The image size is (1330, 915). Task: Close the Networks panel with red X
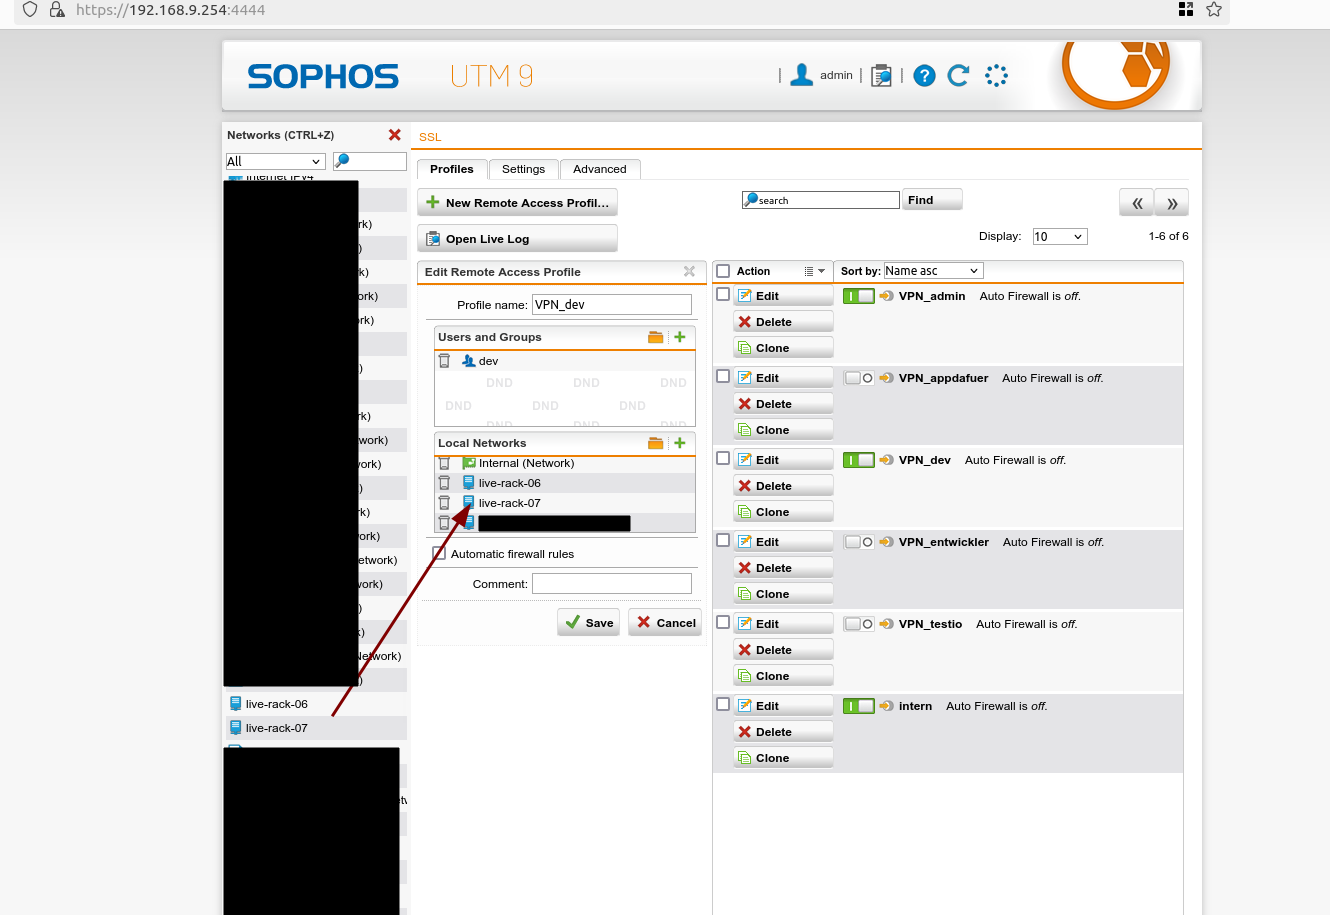(395, 135)
